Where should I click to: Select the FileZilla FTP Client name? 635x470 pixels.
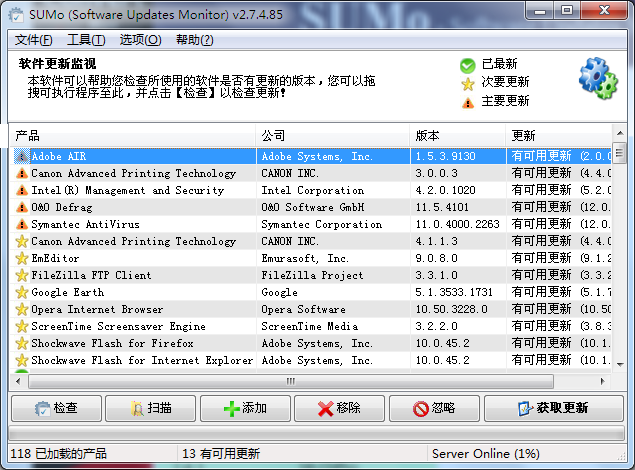91,275
